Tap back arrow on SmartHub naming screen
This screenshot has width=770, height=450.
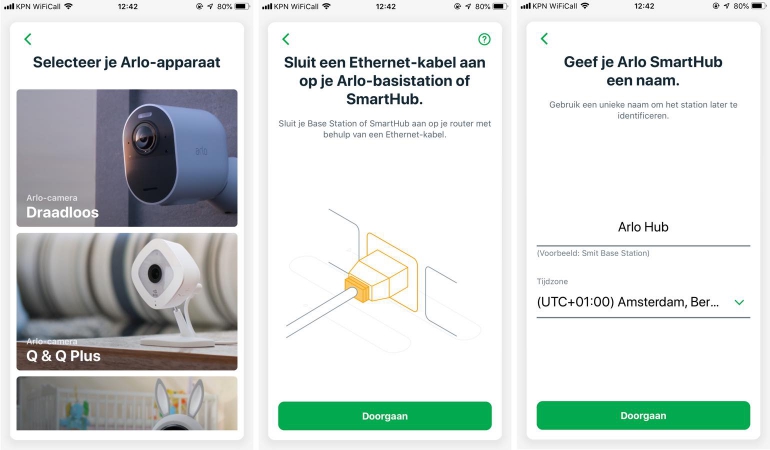[544, 39]
